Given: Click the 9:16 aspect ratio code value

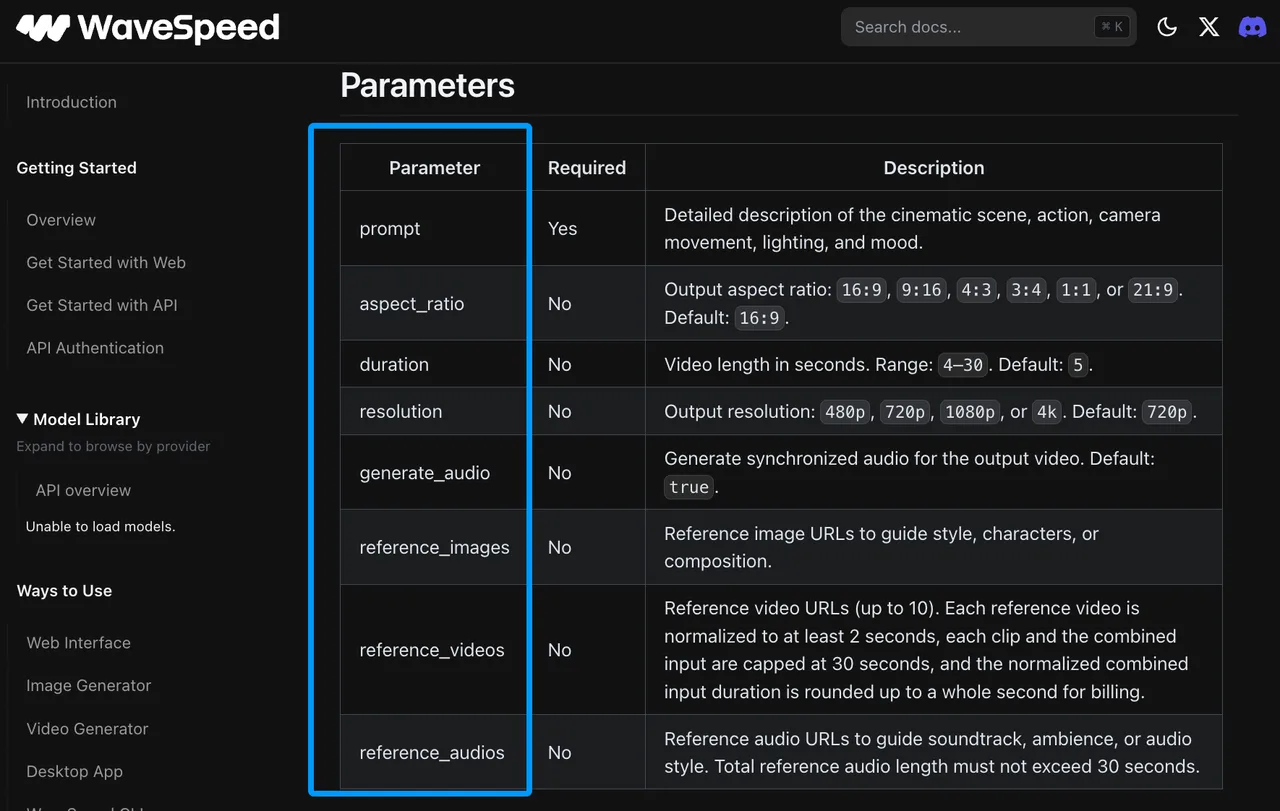Looking at the screenshot, I should click(x=920, y=291).
